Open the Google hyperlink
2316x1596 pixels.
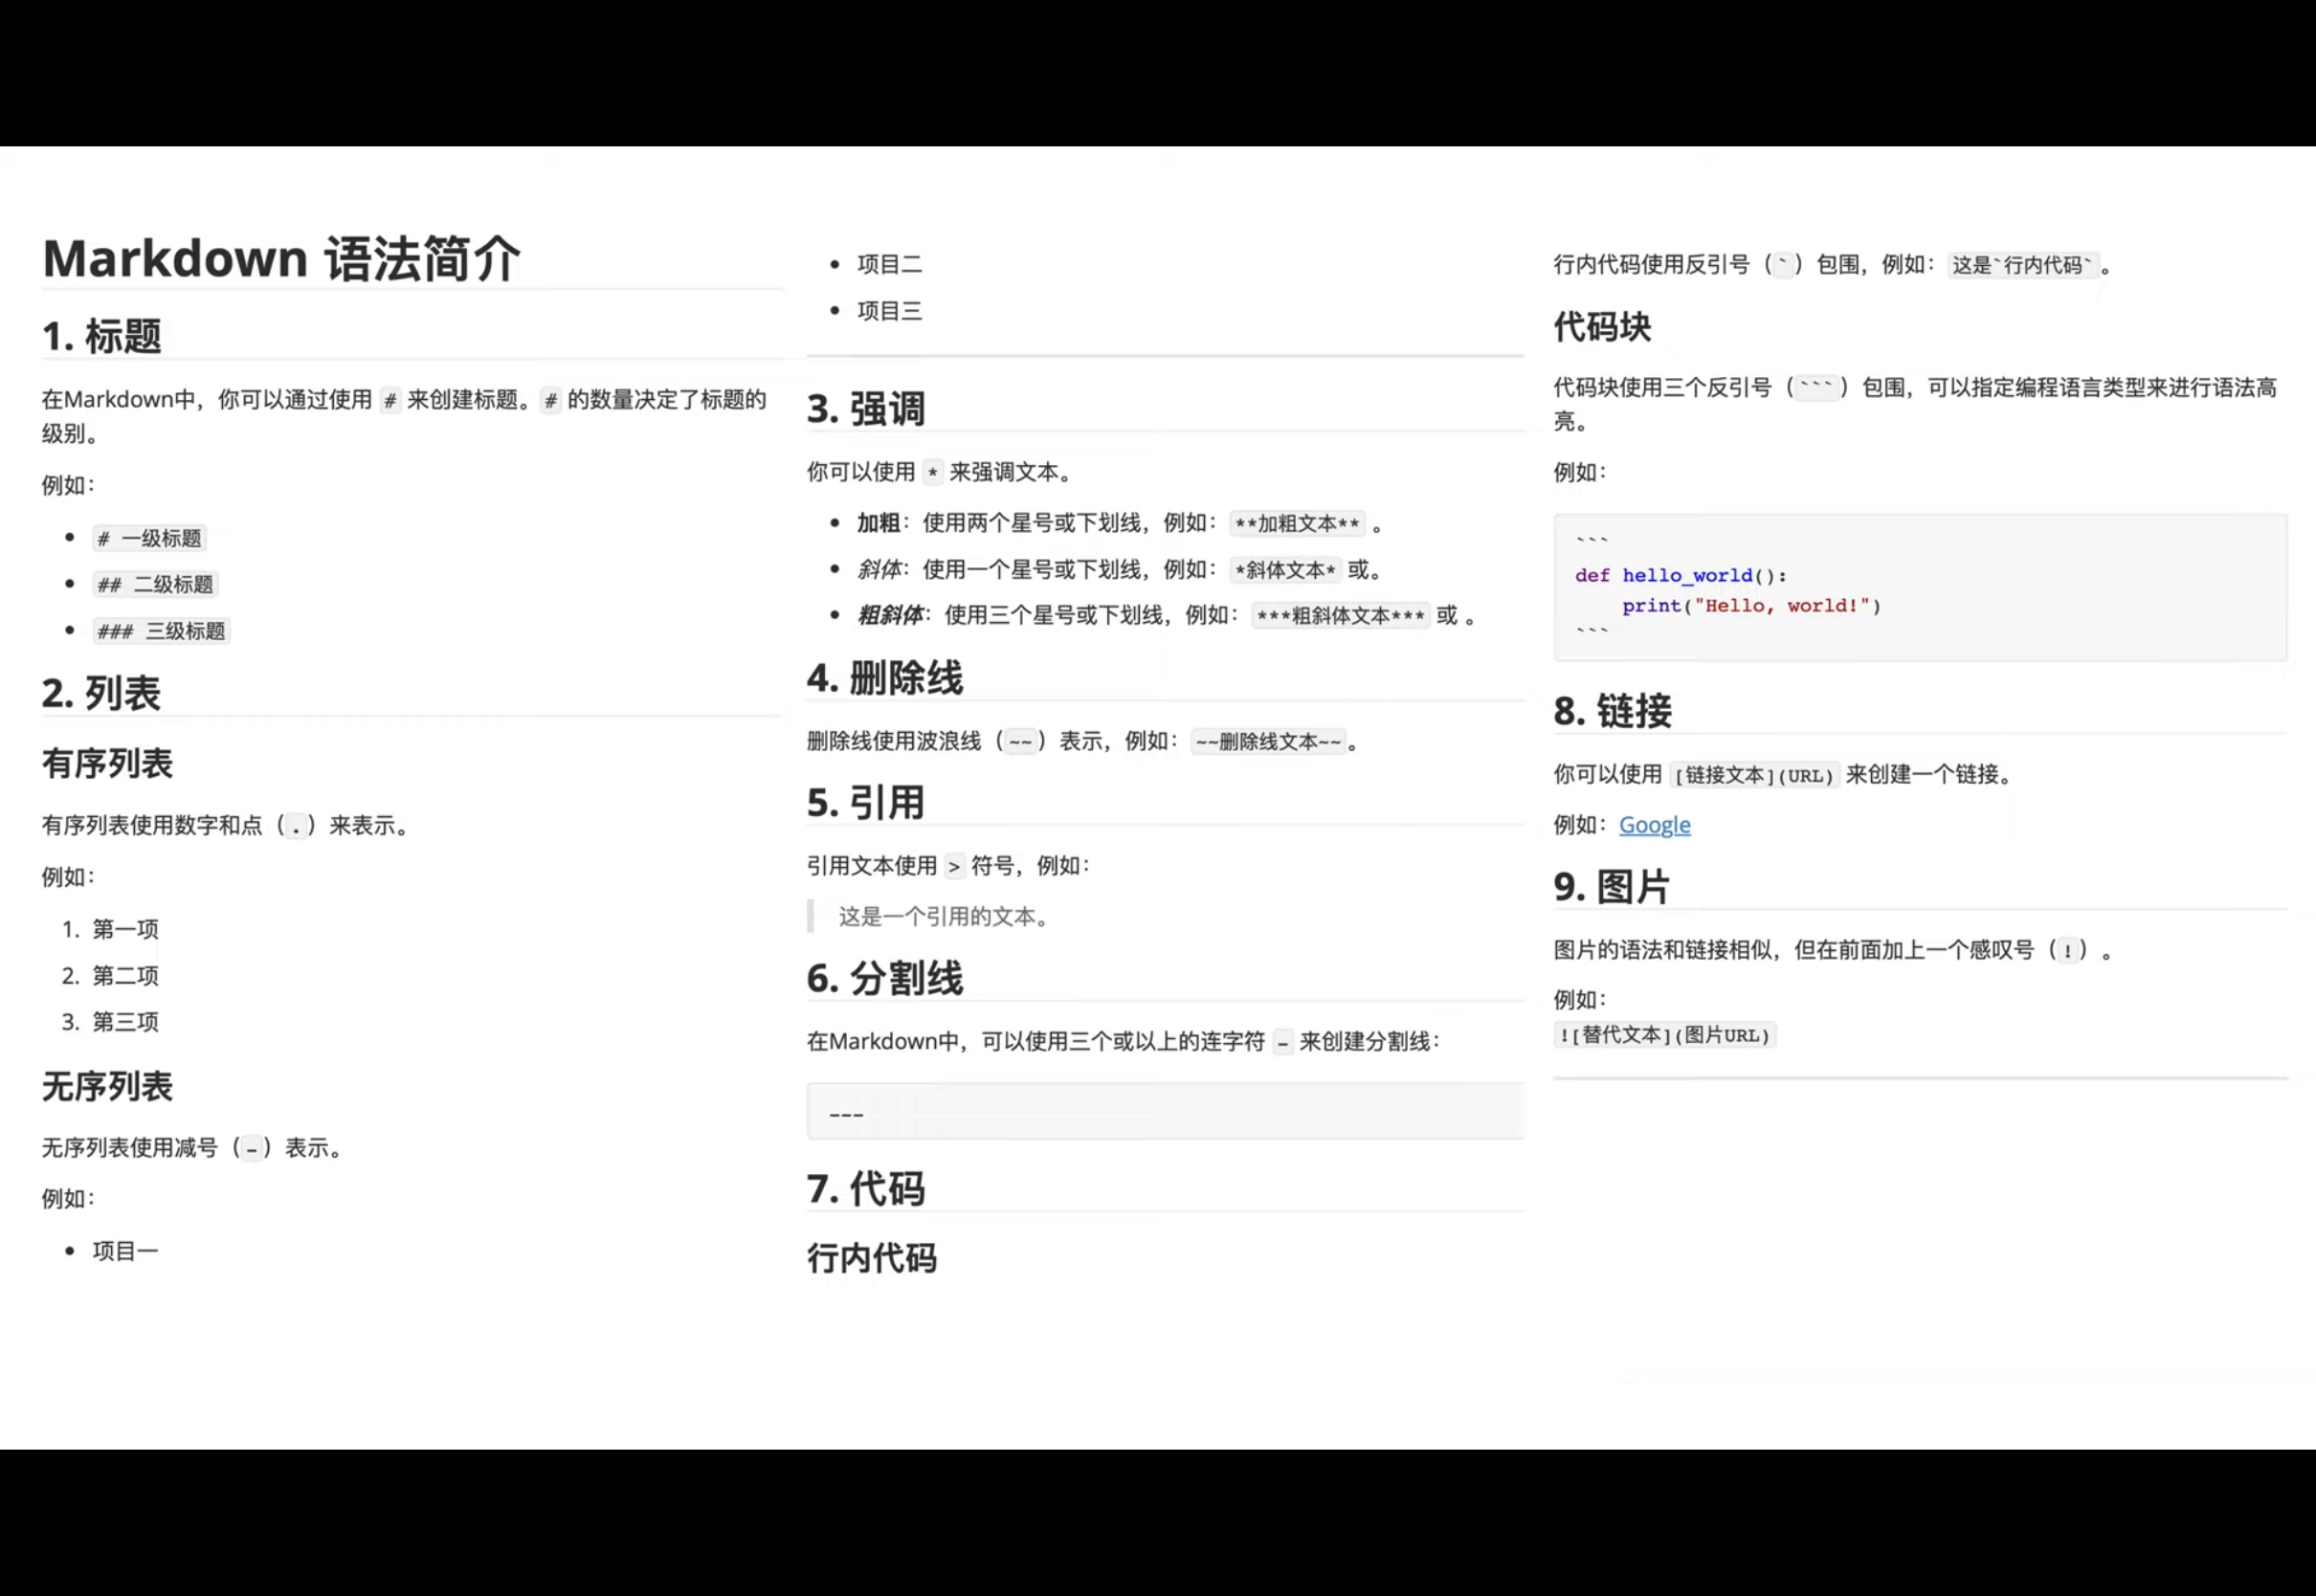tap(1654, 825)
